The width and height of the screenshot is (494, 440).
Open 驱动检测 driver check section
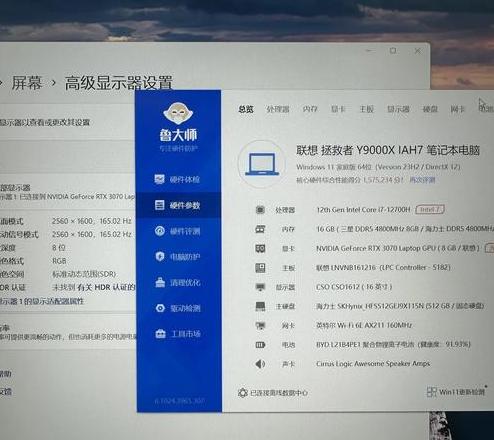click(178, 308)
